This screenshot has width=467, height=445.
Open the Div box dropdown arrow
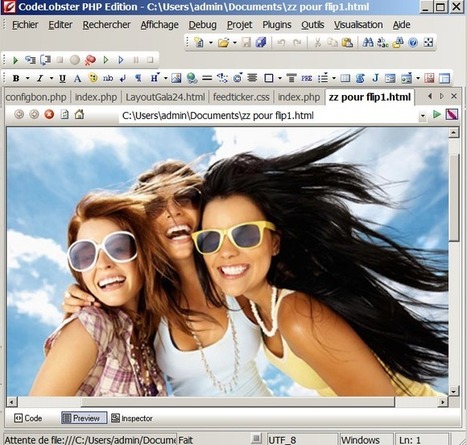click(x=280, y=79)
